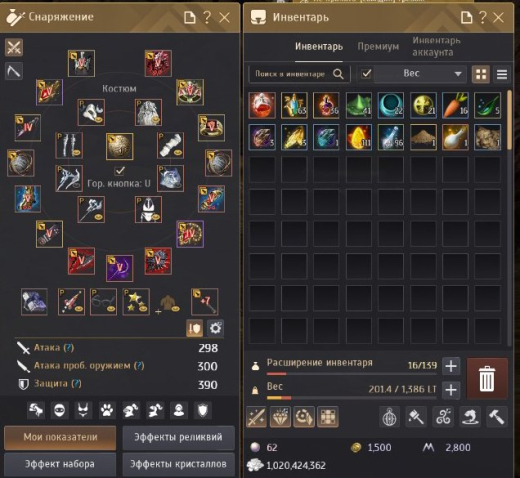Click the trash can delete icon
Screen dimensions: 520x478
coord(487,378)
